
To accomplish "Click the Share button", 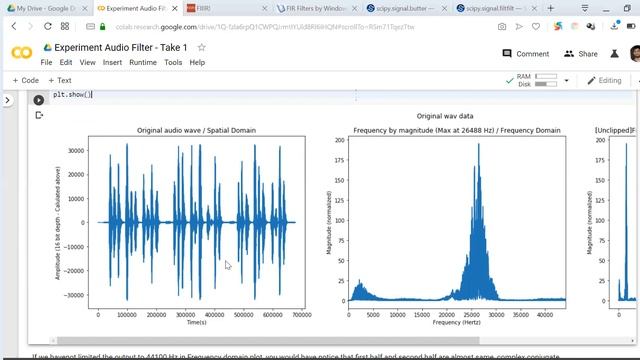I will coord(581,54).
